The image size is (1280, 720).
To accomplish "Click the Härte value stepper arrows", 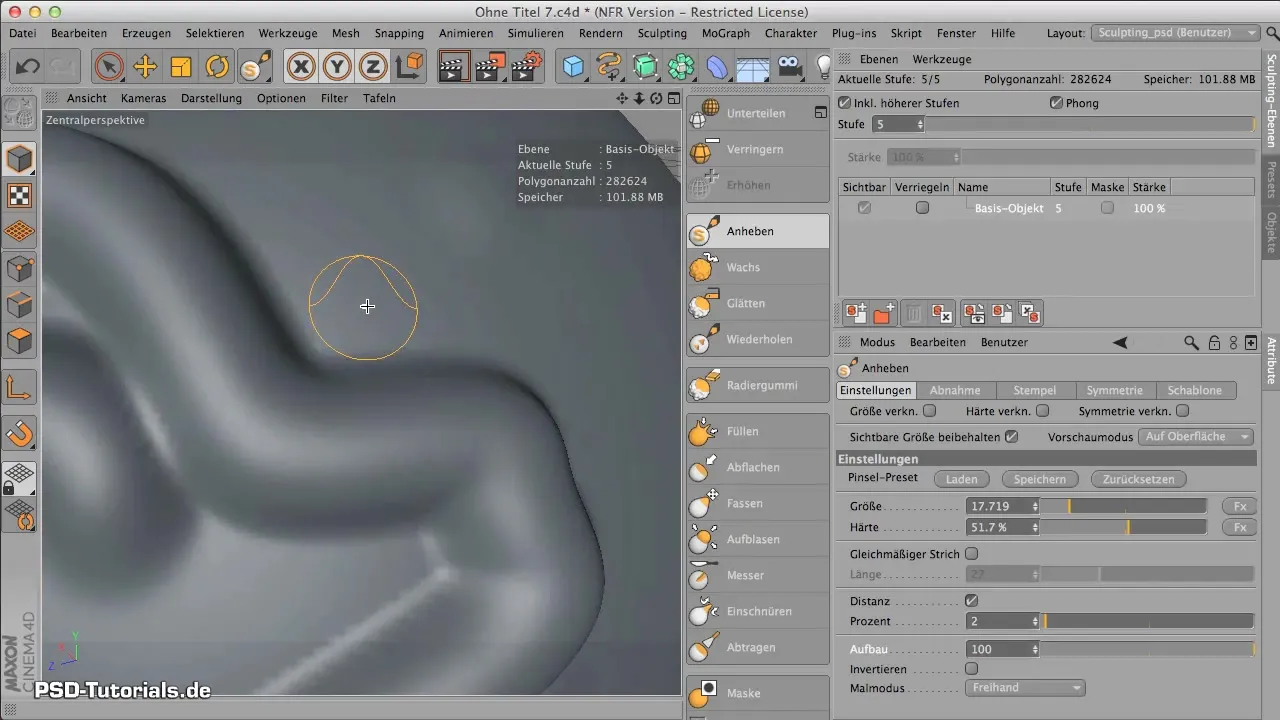I will 1035,527.
